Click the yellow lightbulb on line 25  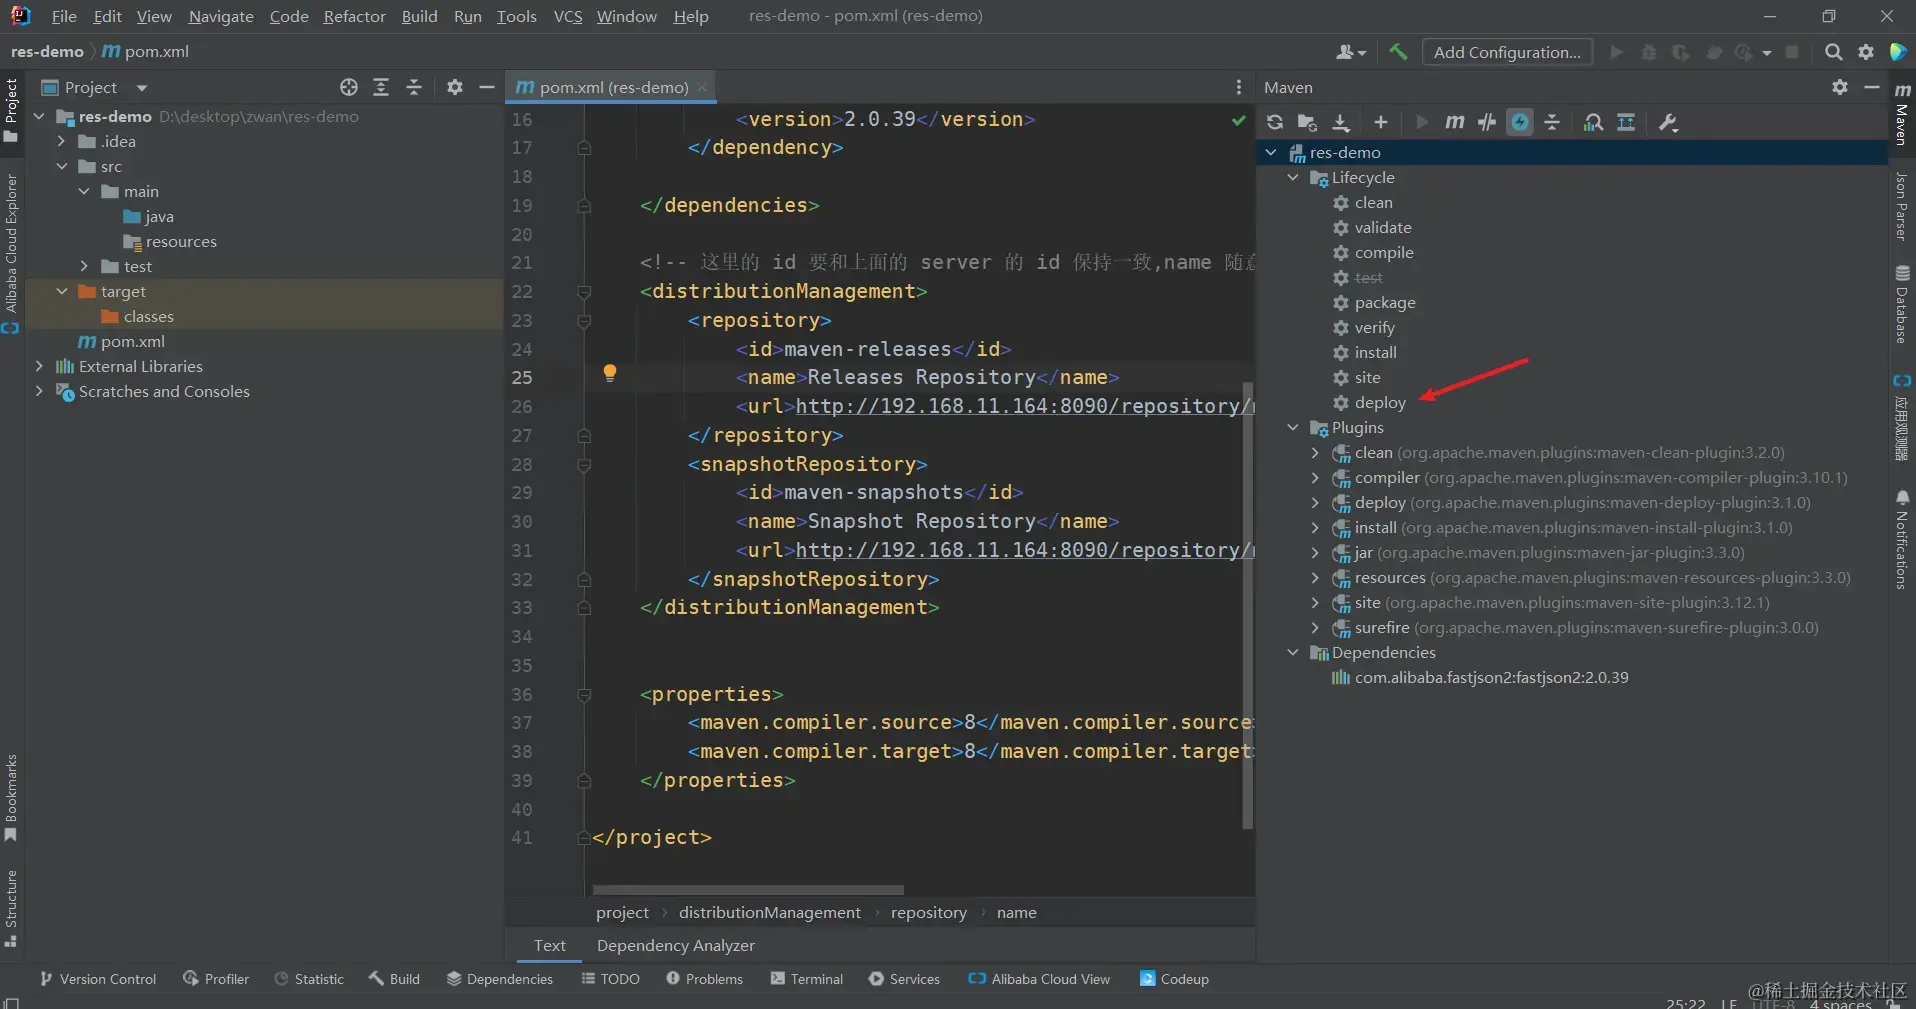(610, 374)
